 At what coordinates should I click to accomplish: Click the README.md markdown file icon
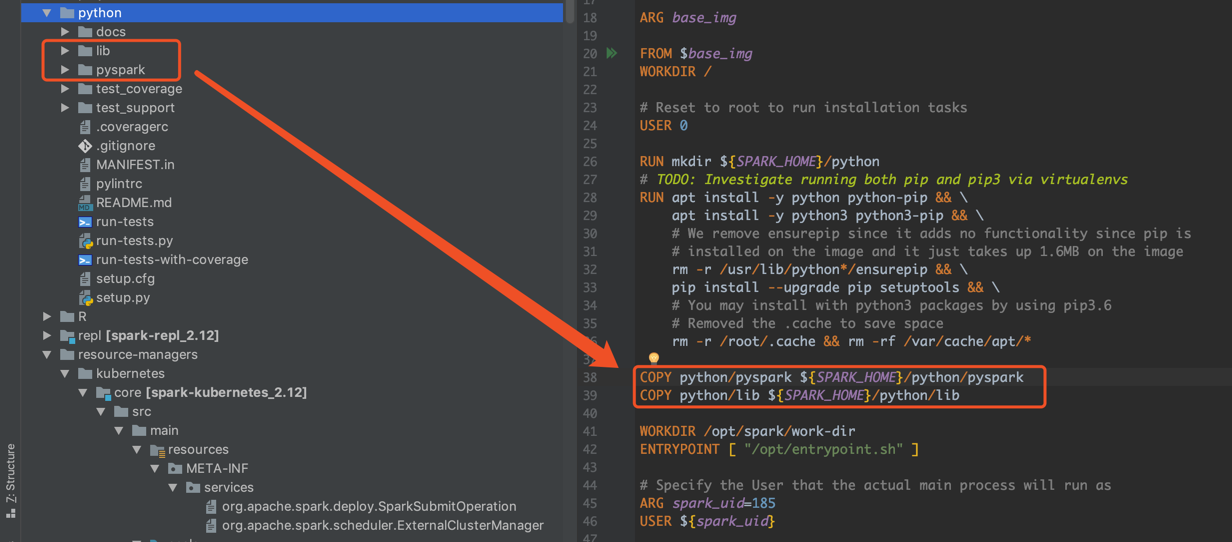click(x=85, y=203)
